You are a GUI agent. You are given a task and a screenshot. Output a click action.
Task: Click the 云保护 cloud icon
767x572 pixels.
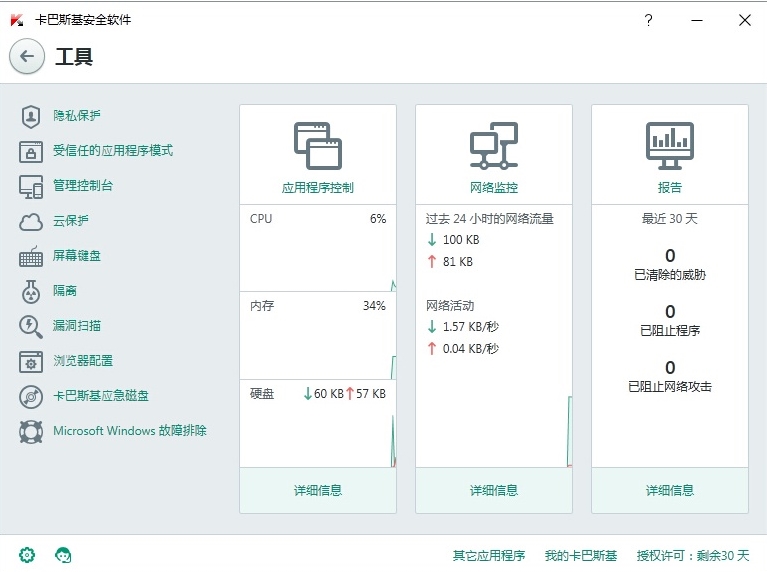(x=31, y=222)
